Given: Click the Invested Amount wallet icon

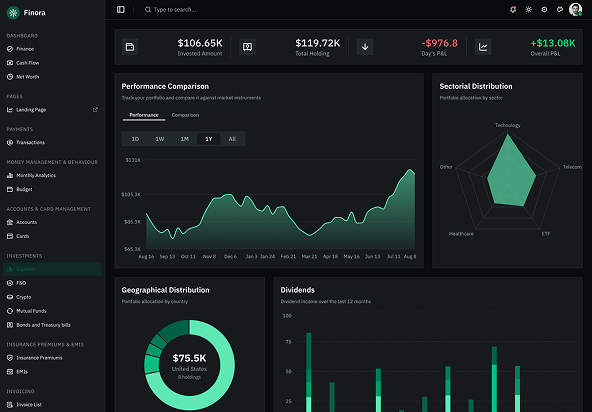Looking at the screenshot, I should [130, 47].
